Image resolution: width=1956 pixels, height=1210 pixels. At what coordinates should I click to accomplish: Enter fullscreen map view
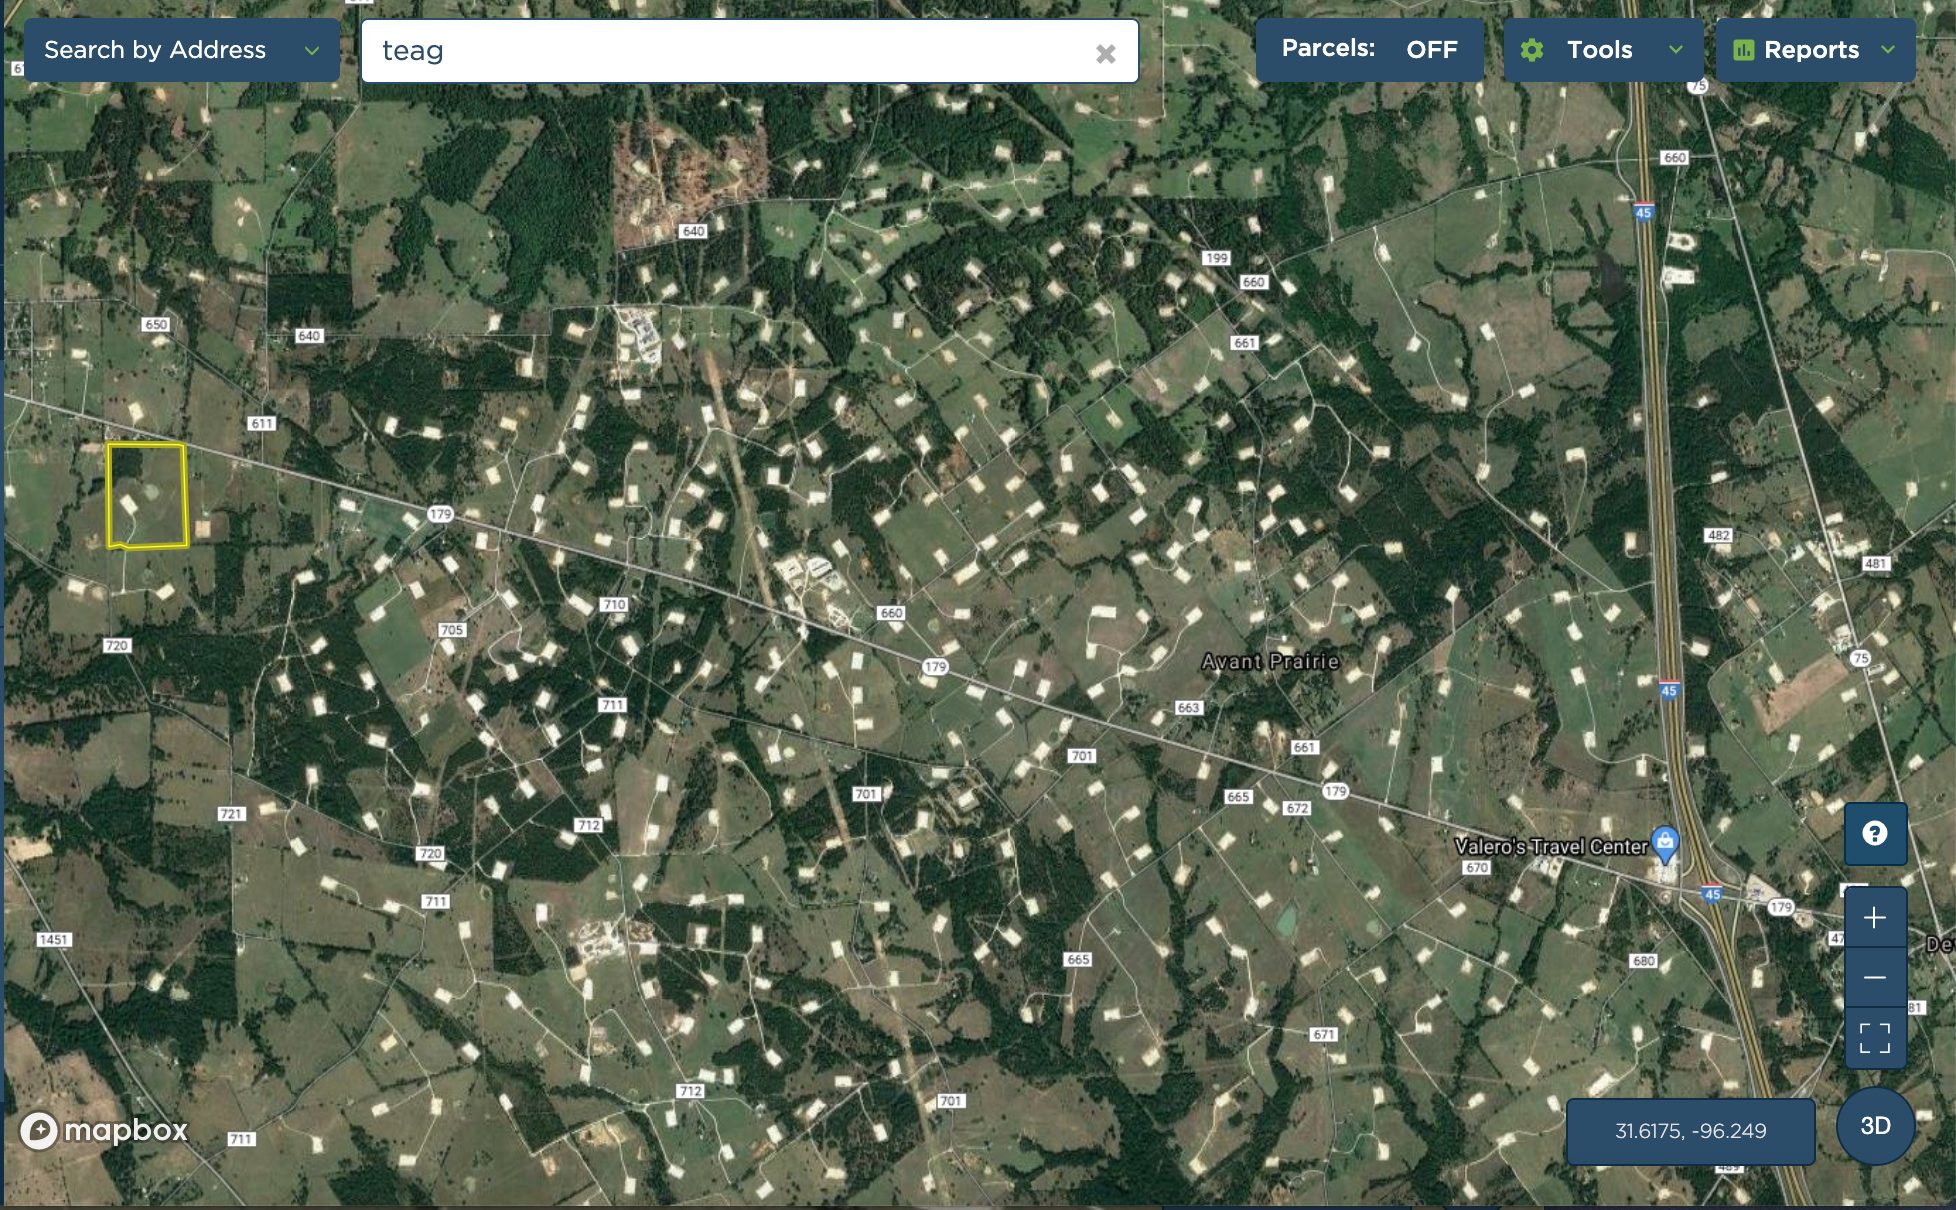pyautogui.click(x=1875, y=1038)
